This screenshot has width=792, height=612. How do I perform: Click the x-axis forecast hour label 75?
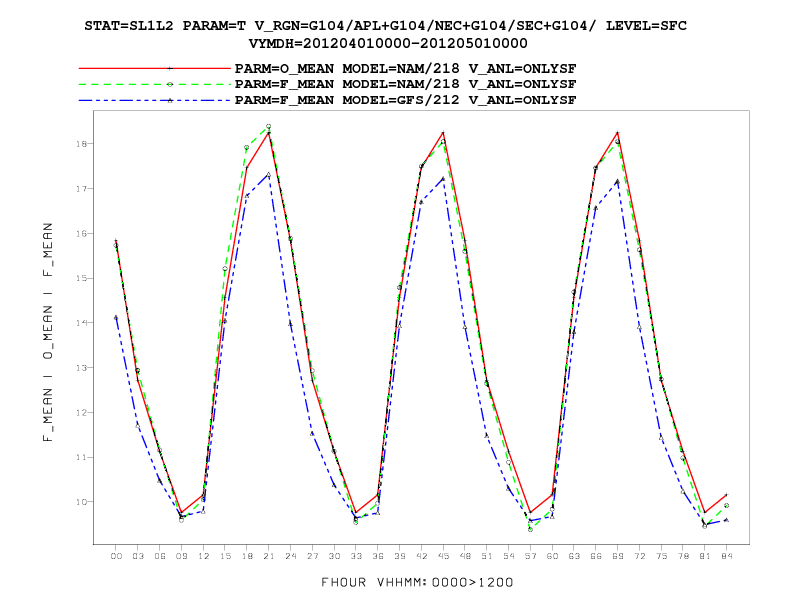coord(661,556)
